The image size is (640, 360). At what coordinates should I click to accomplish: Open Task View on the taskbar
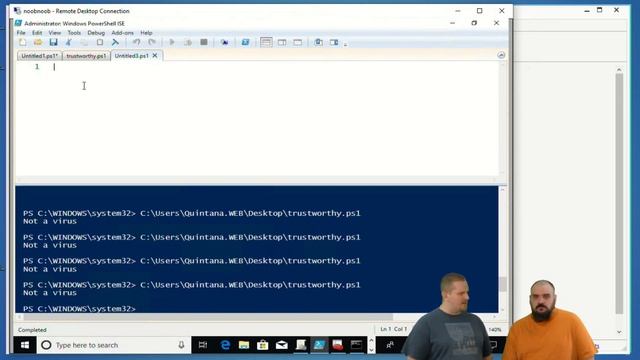pyautogui.click(x=203, y=345)
